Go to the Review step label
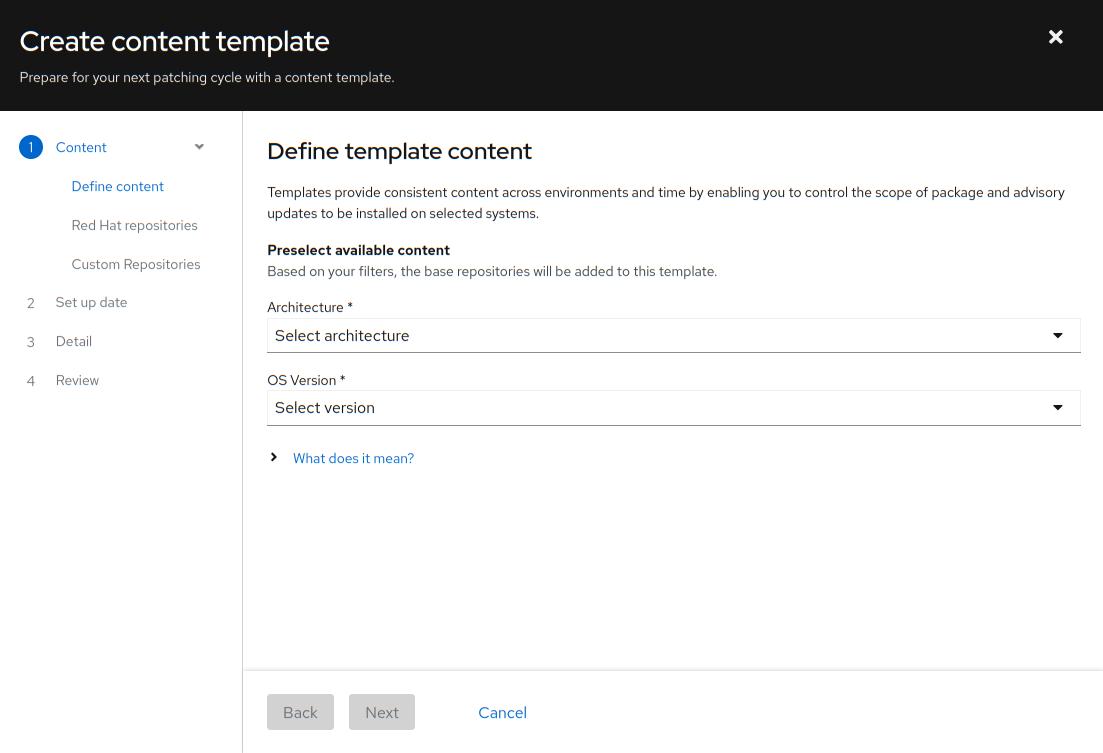Screen dimensions: 1103x753 click(77, 380)
